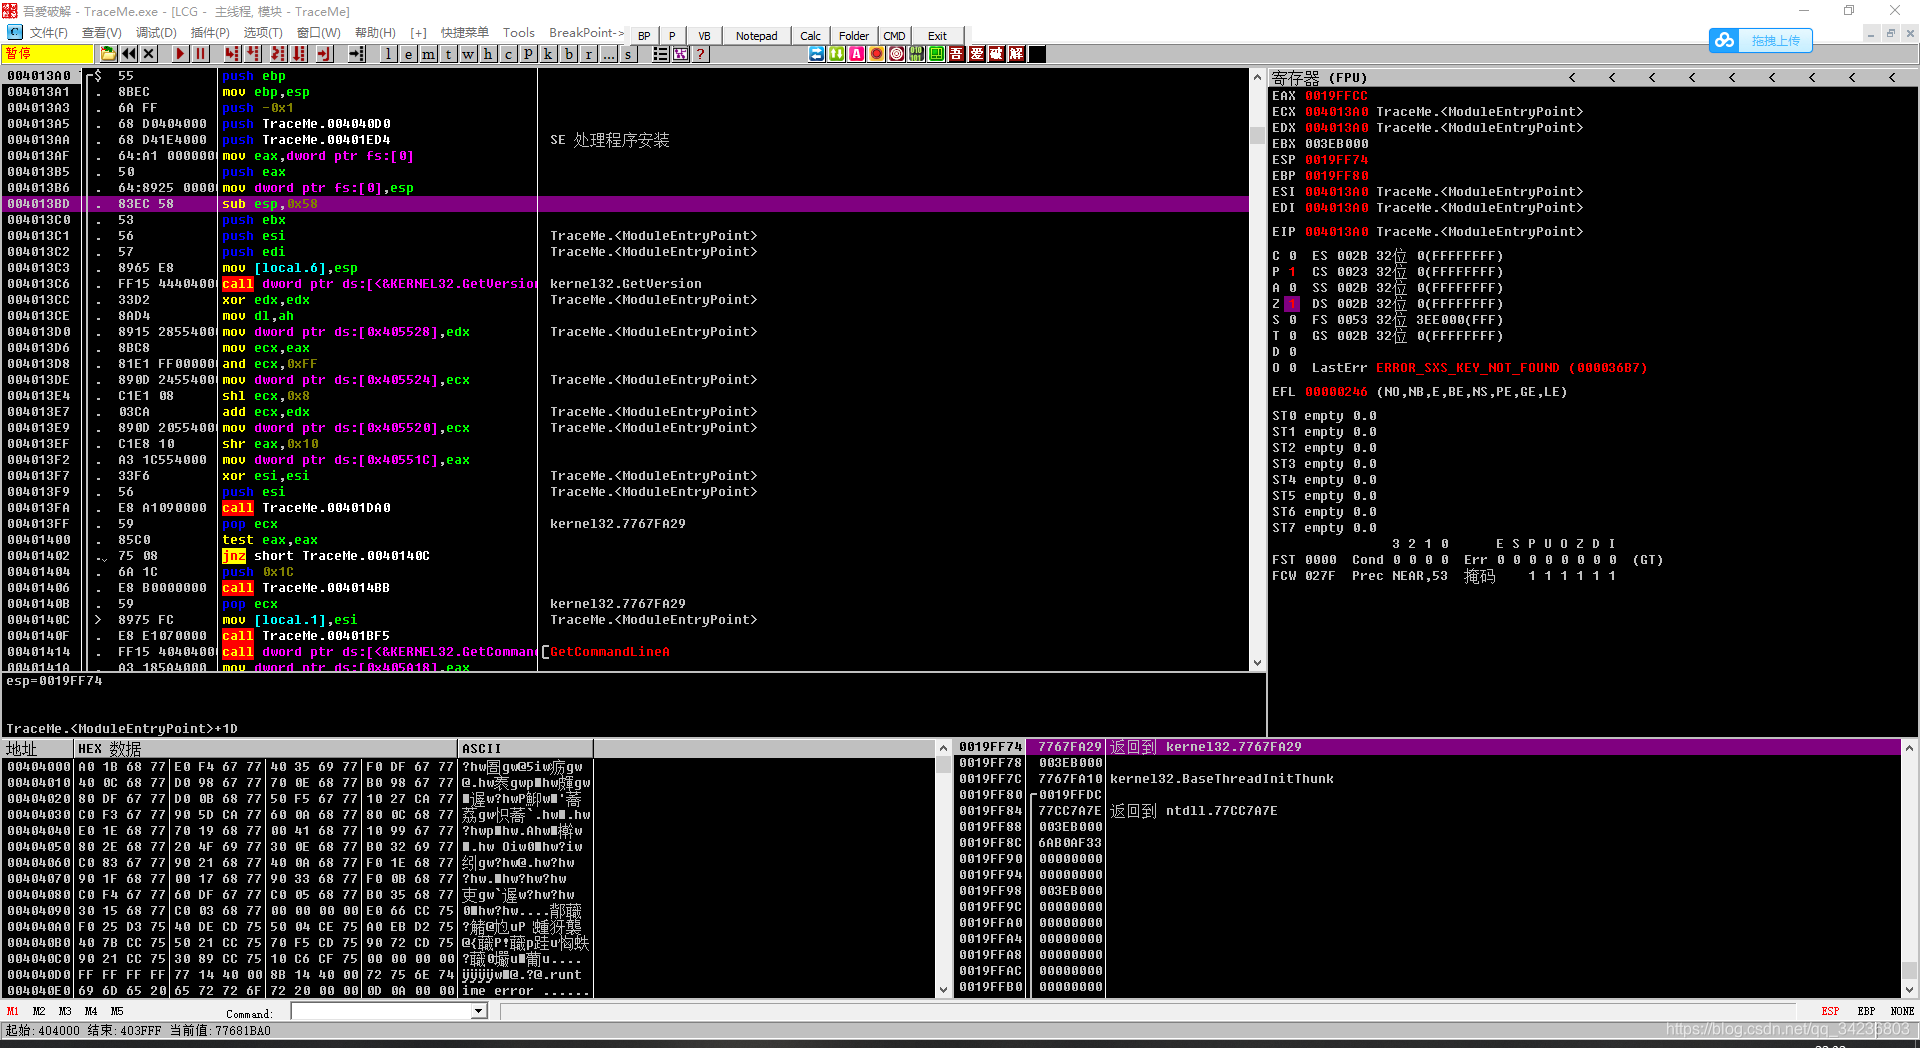Step over with the toolbar icon
Viewport: 1920px width, 1048px height.
click(253, 54)
